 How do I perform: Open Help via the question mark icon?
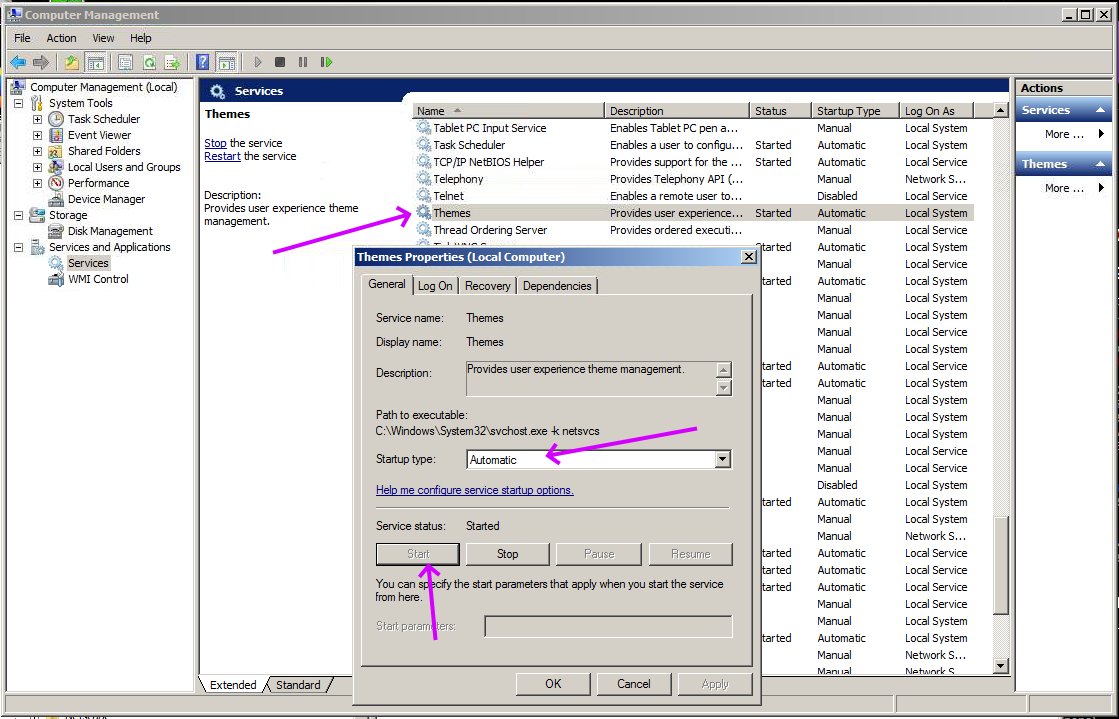pyautogui.click(x=203, y=62)
